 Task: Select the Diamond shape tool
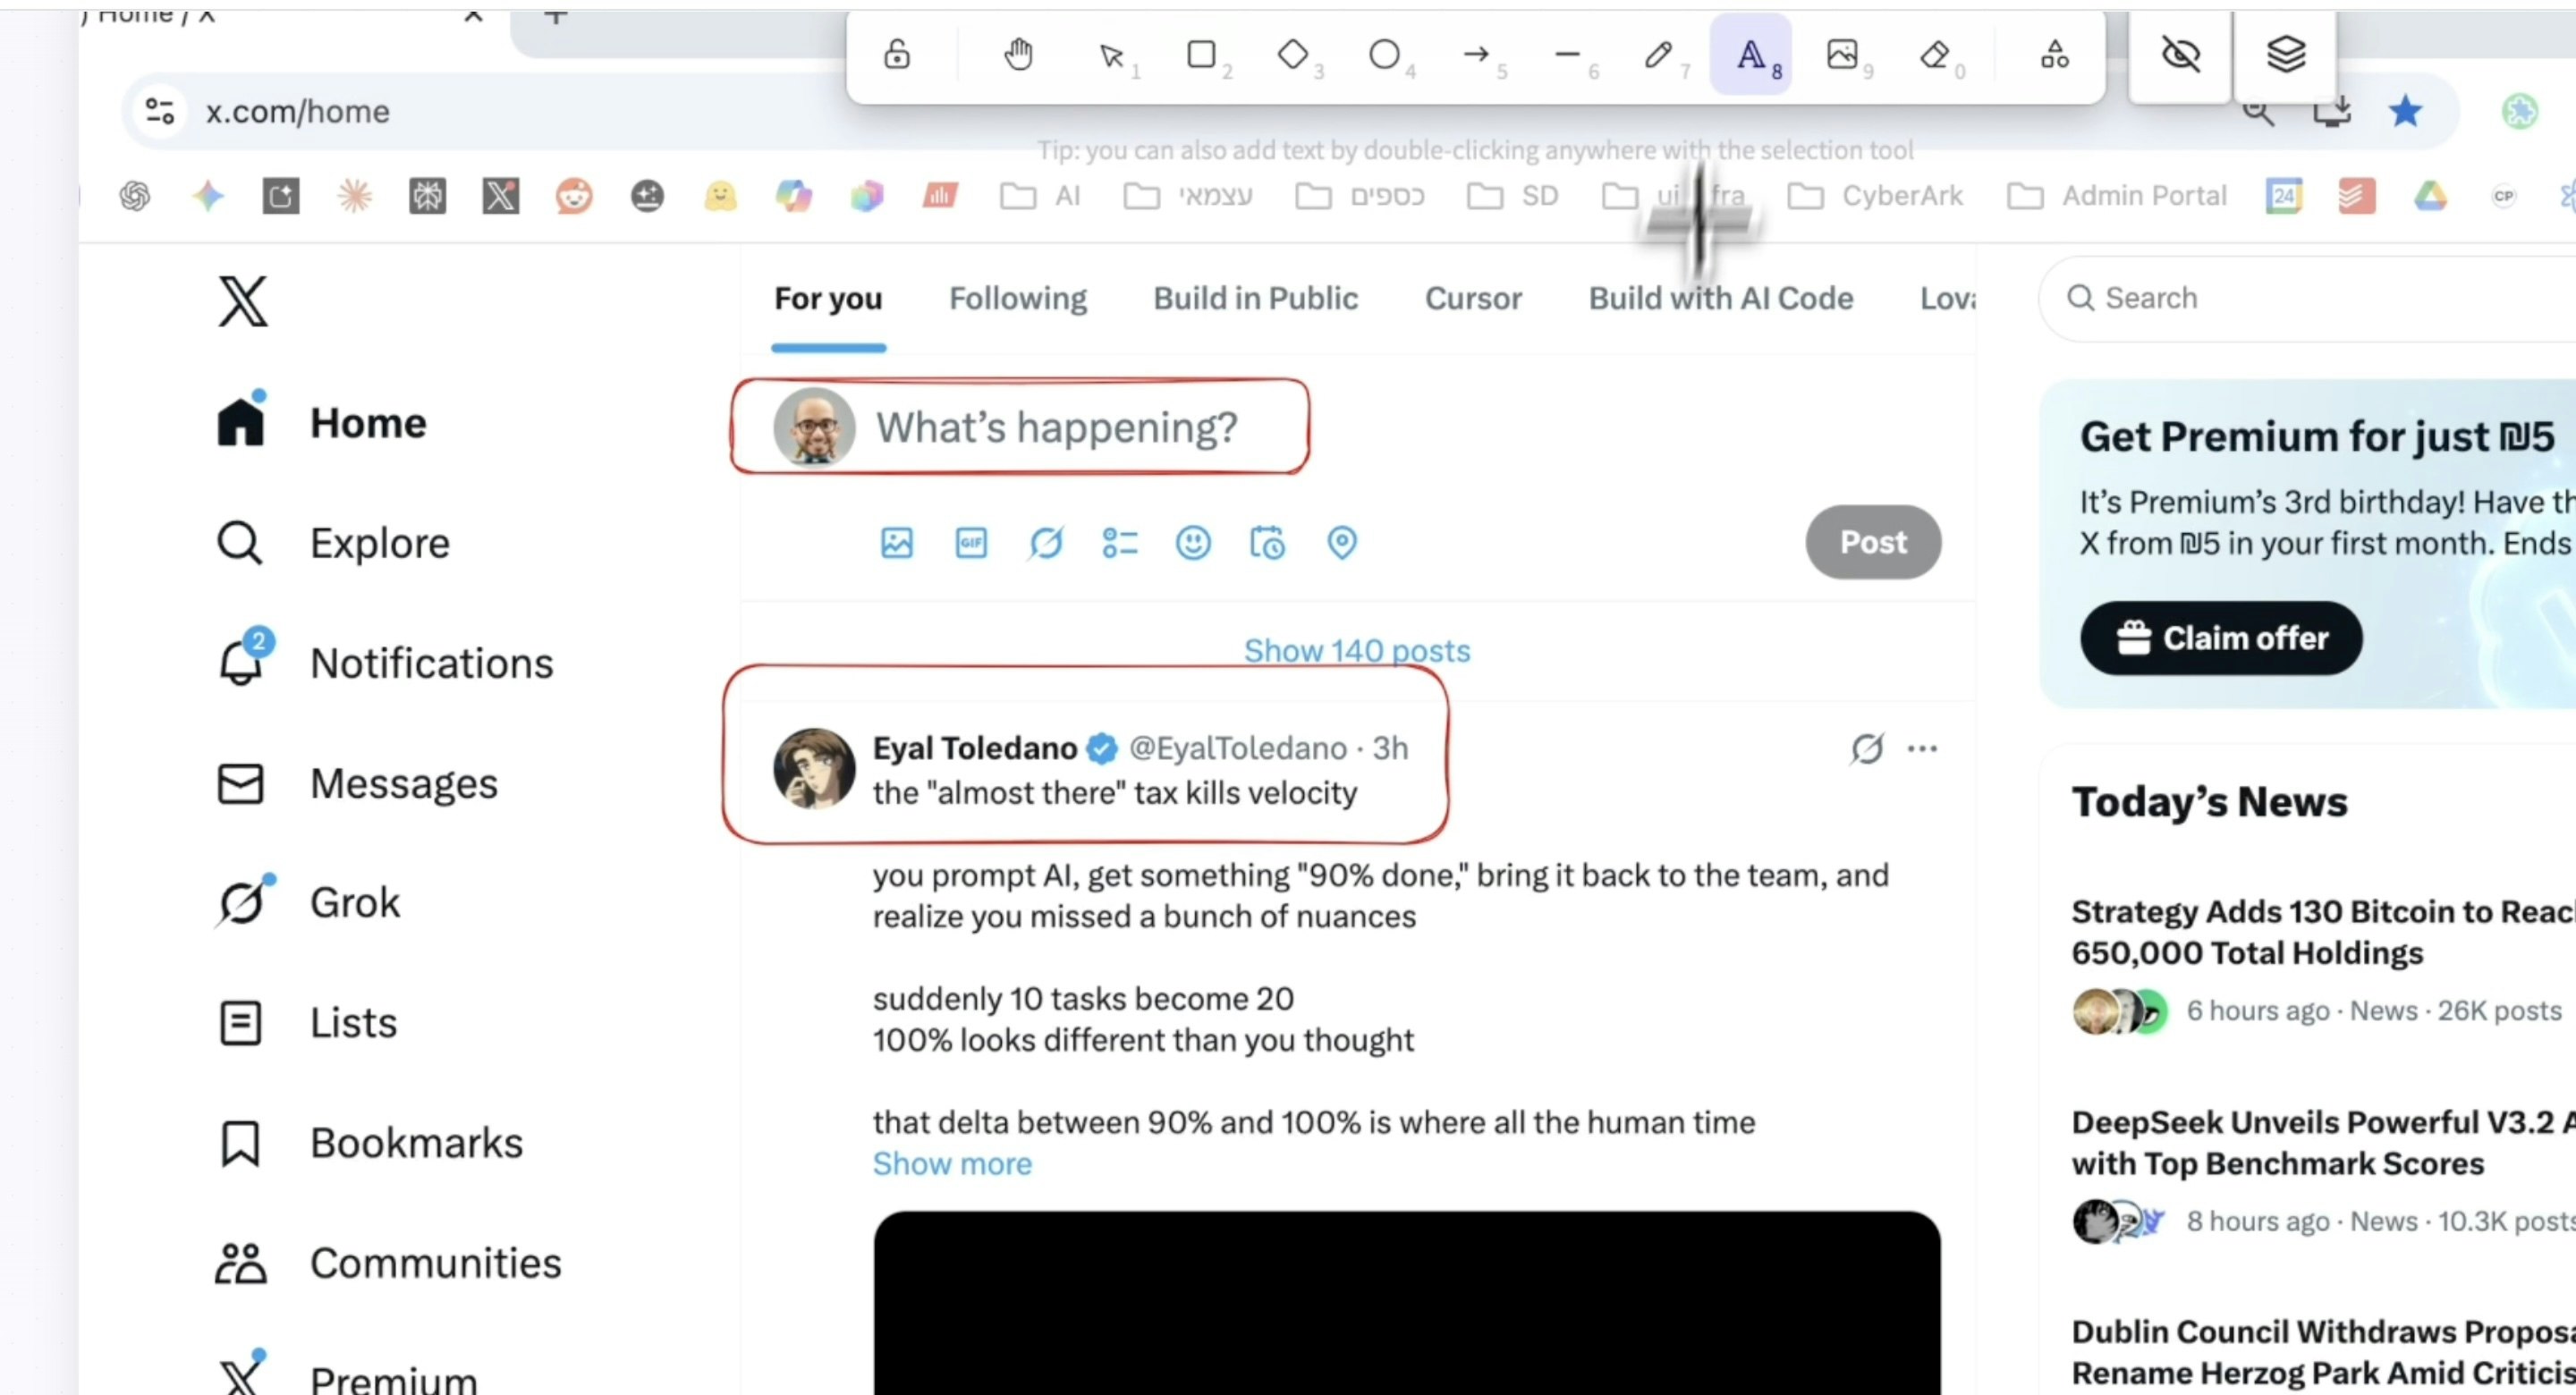(x=1292, y=54)
